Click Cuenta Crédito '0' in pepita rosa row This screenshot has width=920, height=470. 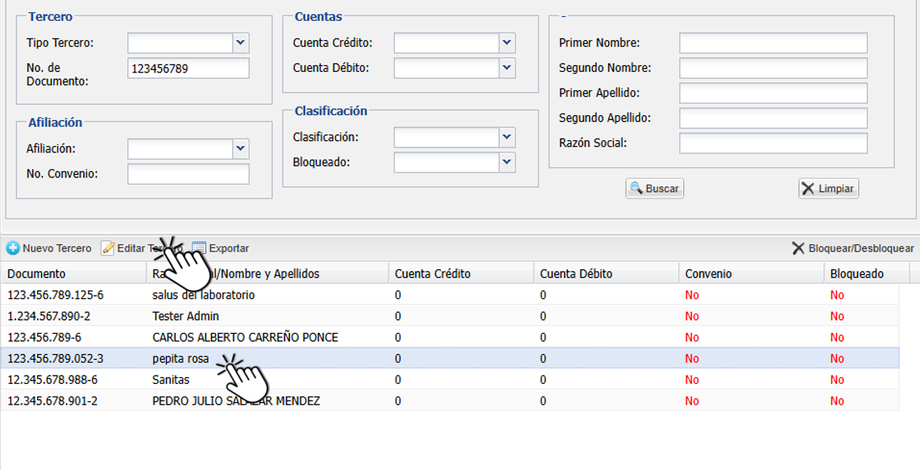click(x=398, y=359)
